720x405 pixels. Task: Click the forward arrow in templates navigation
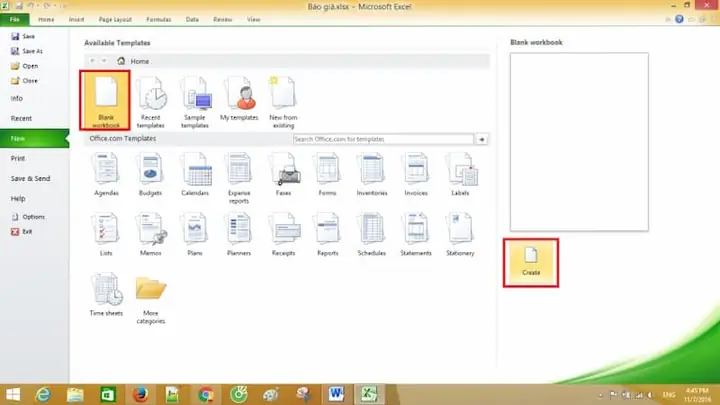[104, 61]
